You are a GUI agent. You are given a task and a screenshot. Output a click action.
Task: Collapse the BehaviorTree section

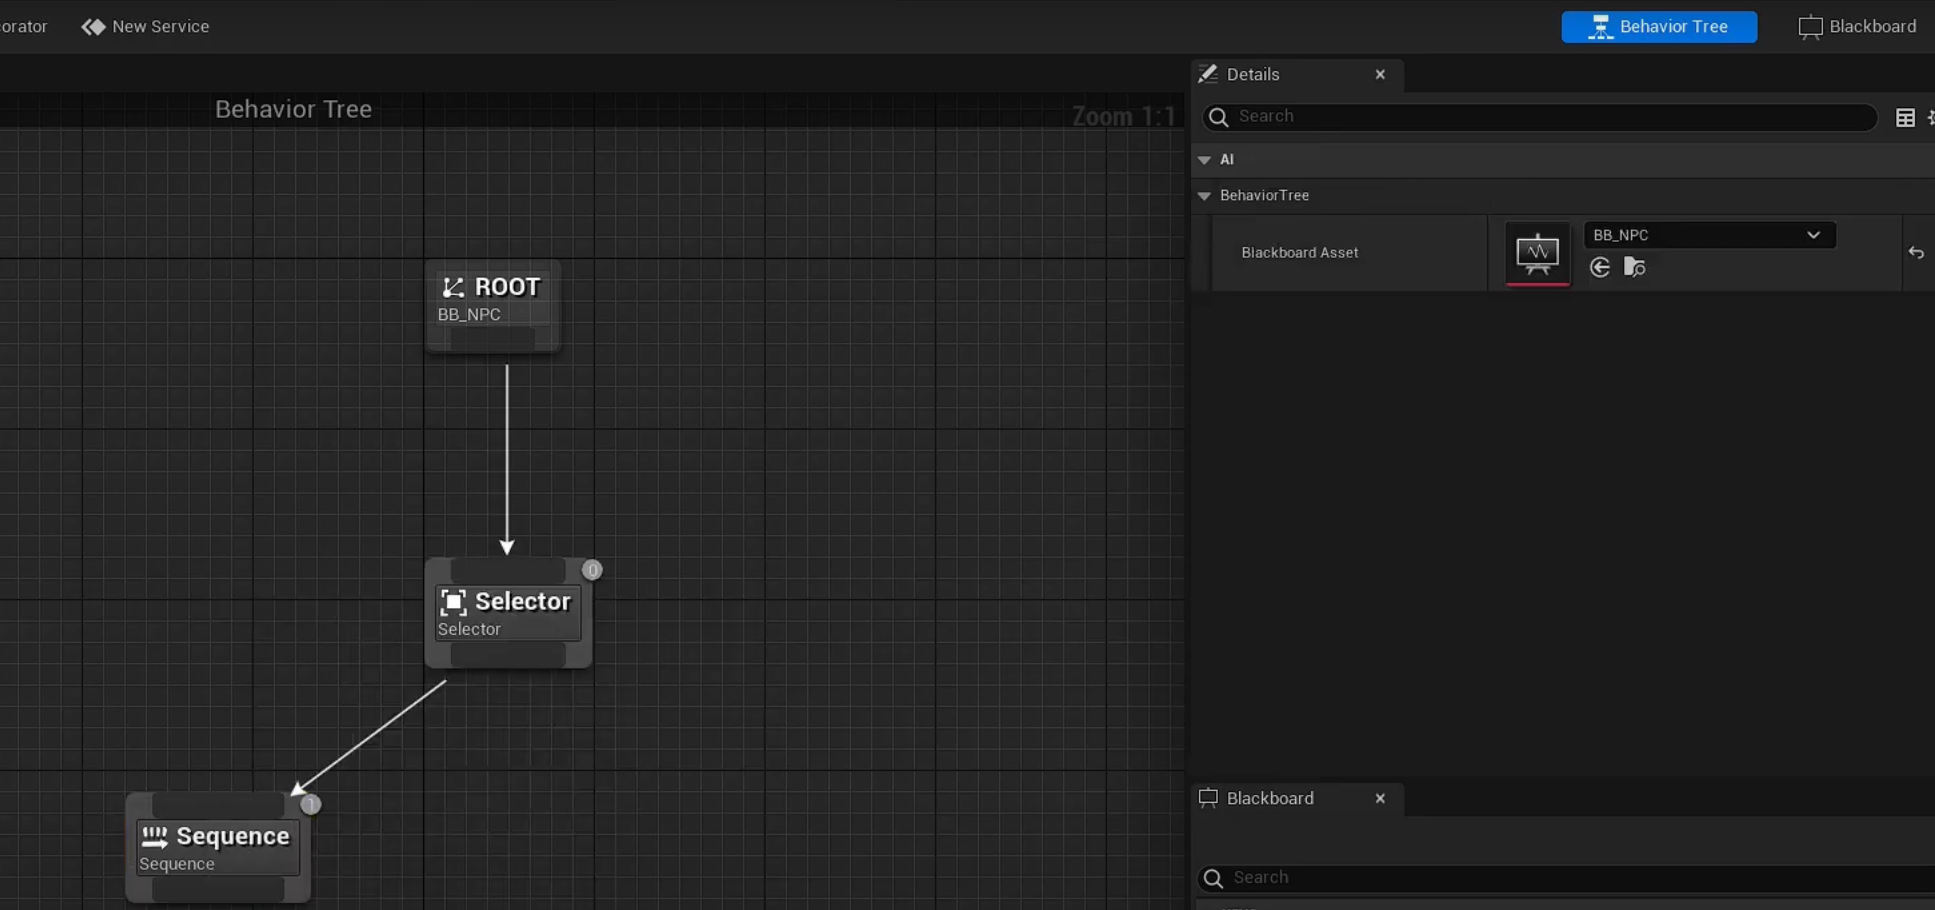[x=1204, y=196]
